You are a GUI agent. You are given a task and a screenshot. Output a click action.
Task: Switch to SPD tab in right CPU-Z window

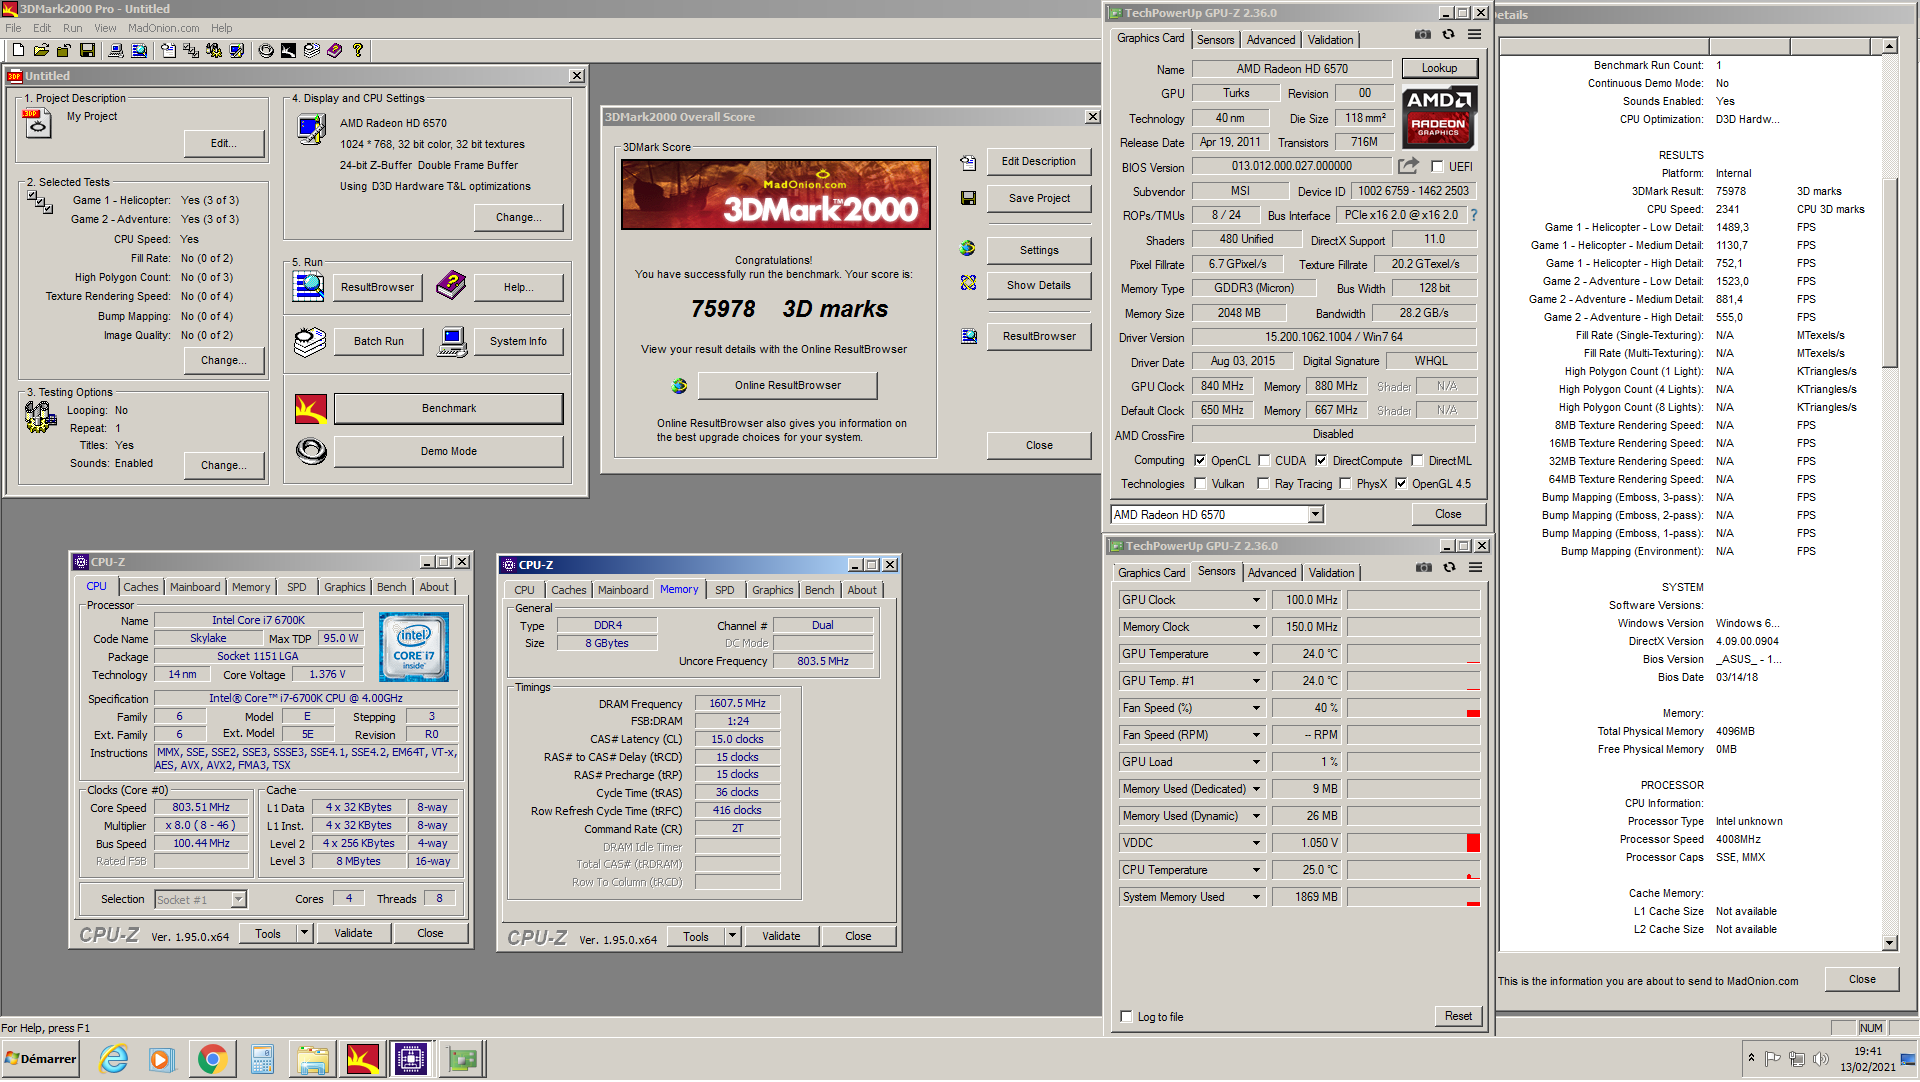pos(725,591)
